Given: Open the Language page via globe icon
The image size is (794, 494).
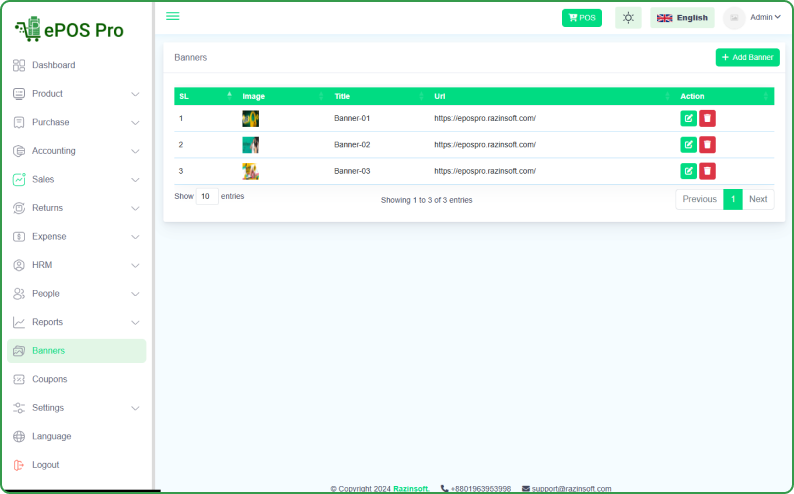Looking at the screenshot, I should (x=19, y=436).
